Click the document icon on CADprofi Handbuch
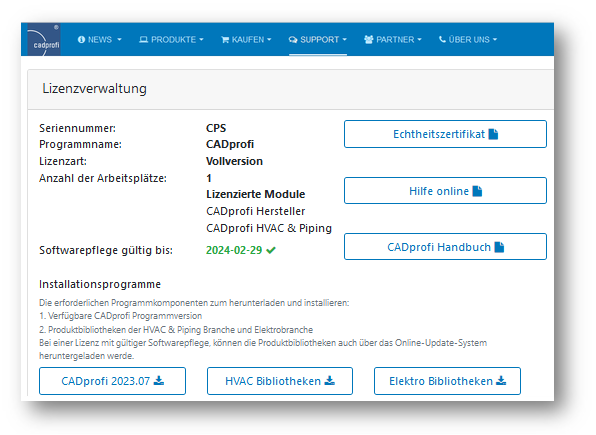 pyautogui.click(x=499, y=247)
